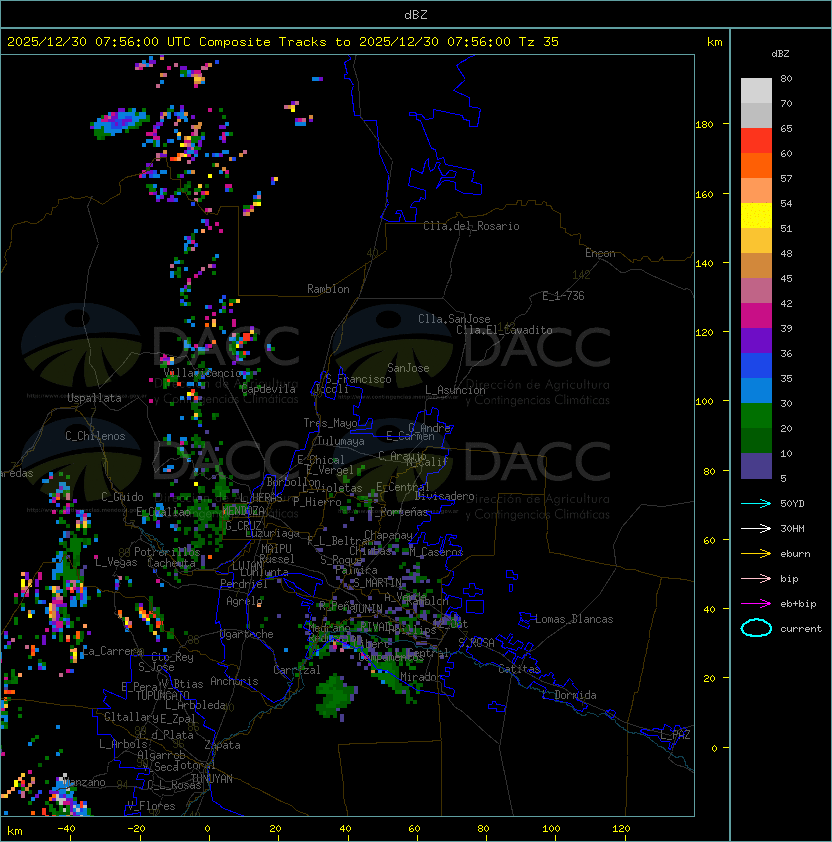Click the 'Ugarteche' map label
Screen dimensions: 832x842
tap(247, 634)
